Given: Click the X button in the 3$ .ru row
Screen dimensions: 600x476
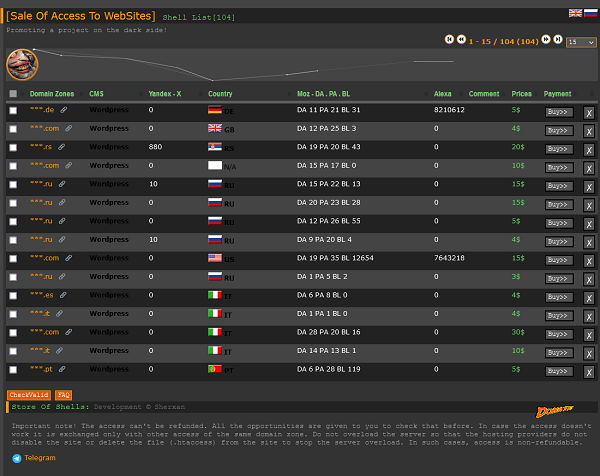Looking at the screenshot, I should 589,280.
